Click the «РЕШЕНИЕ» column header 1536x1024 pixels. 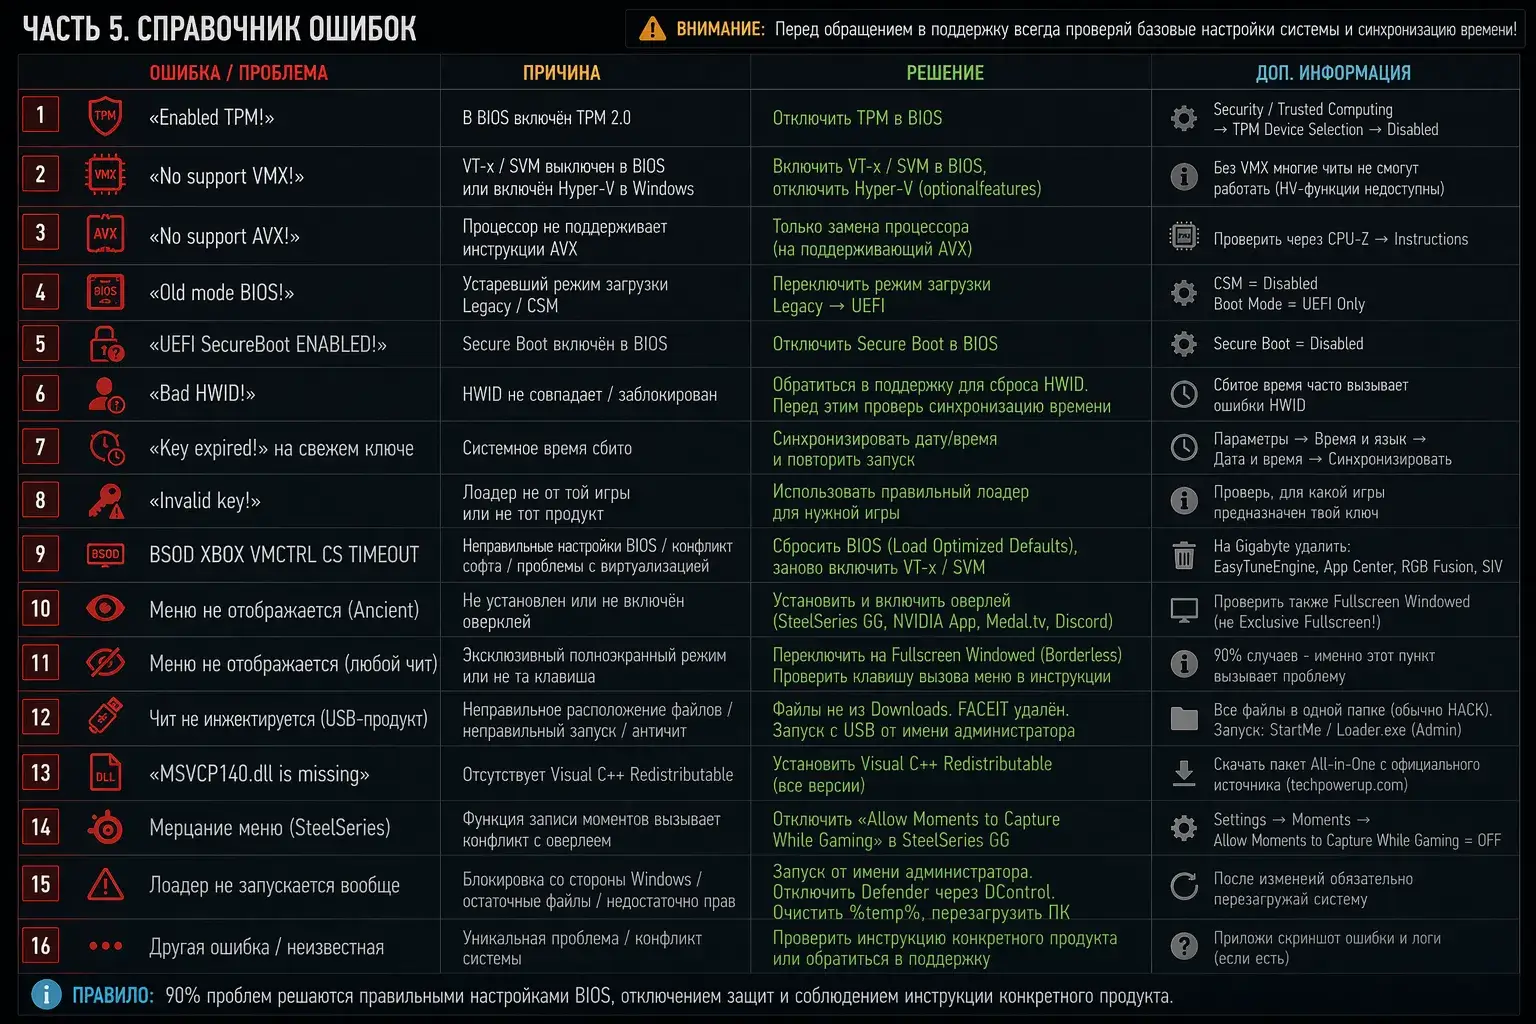(x=945, y=73)
